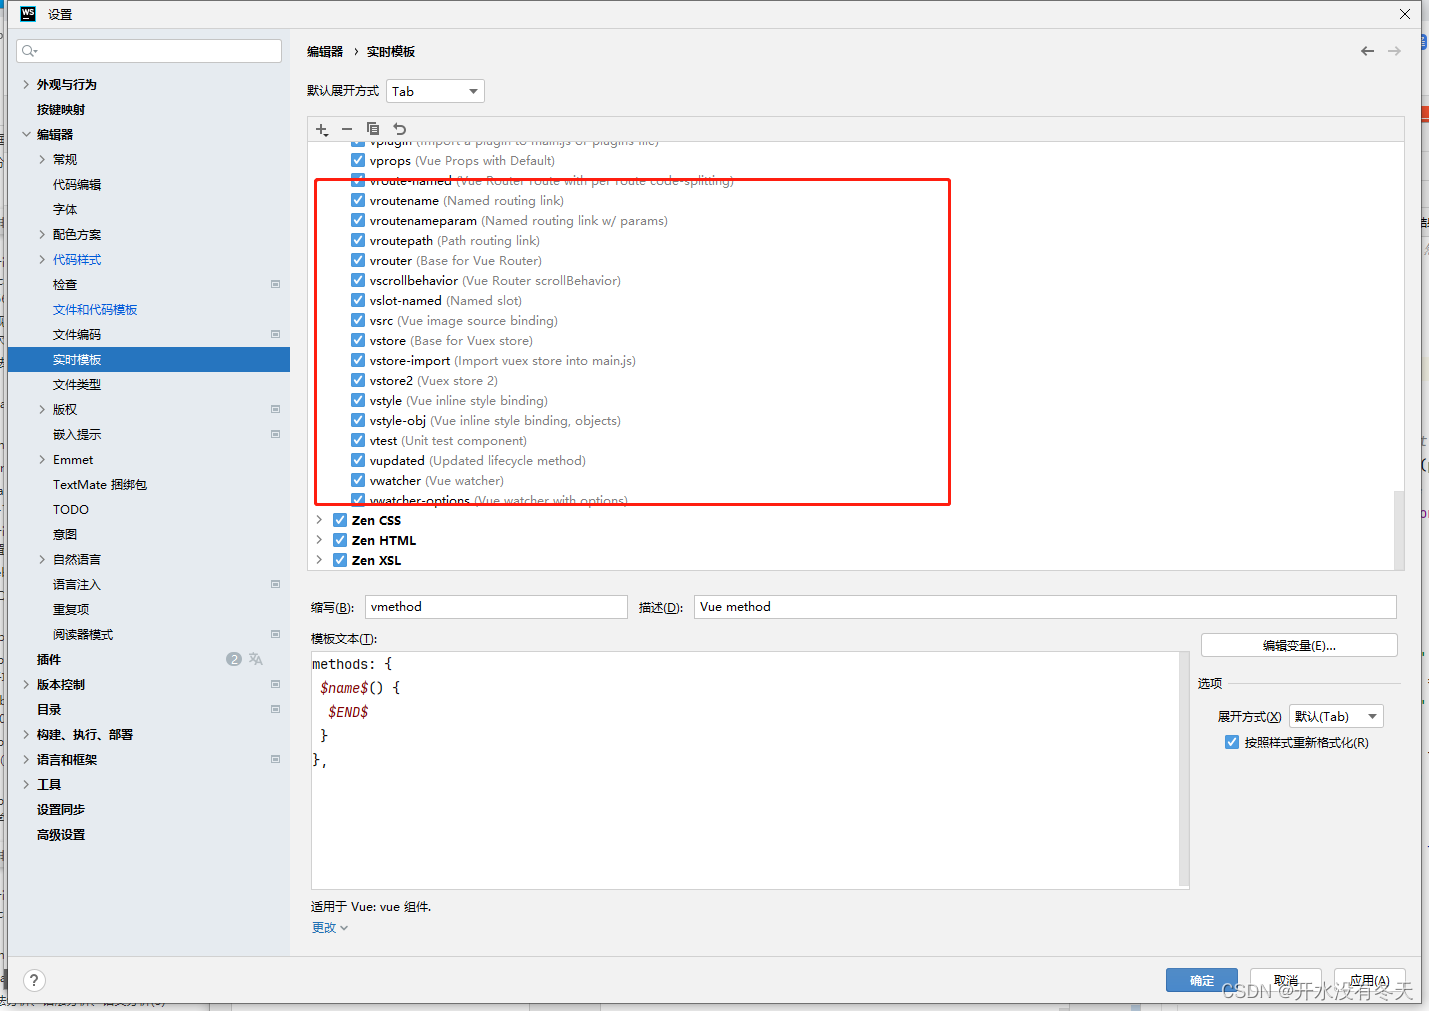Go back using the left arrow icon

point(1367,51)
